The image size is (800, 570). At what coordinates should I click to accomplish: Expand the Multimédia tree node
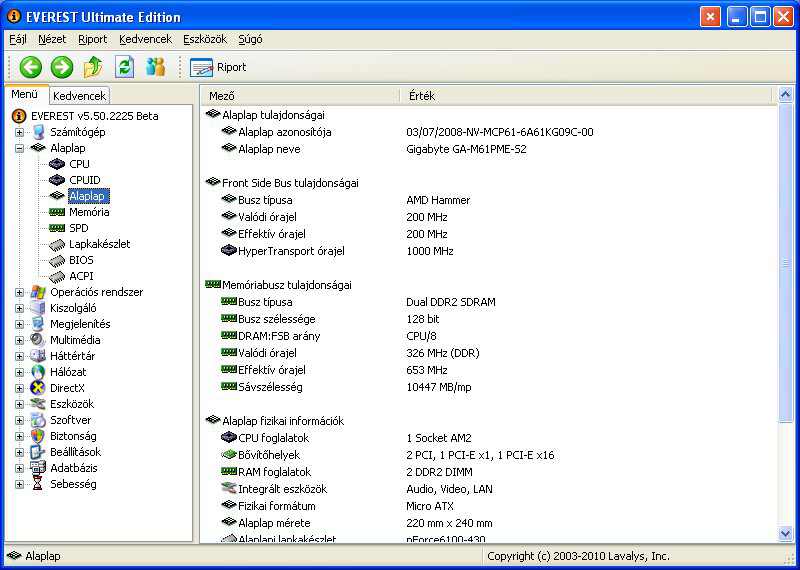(19, 340)
